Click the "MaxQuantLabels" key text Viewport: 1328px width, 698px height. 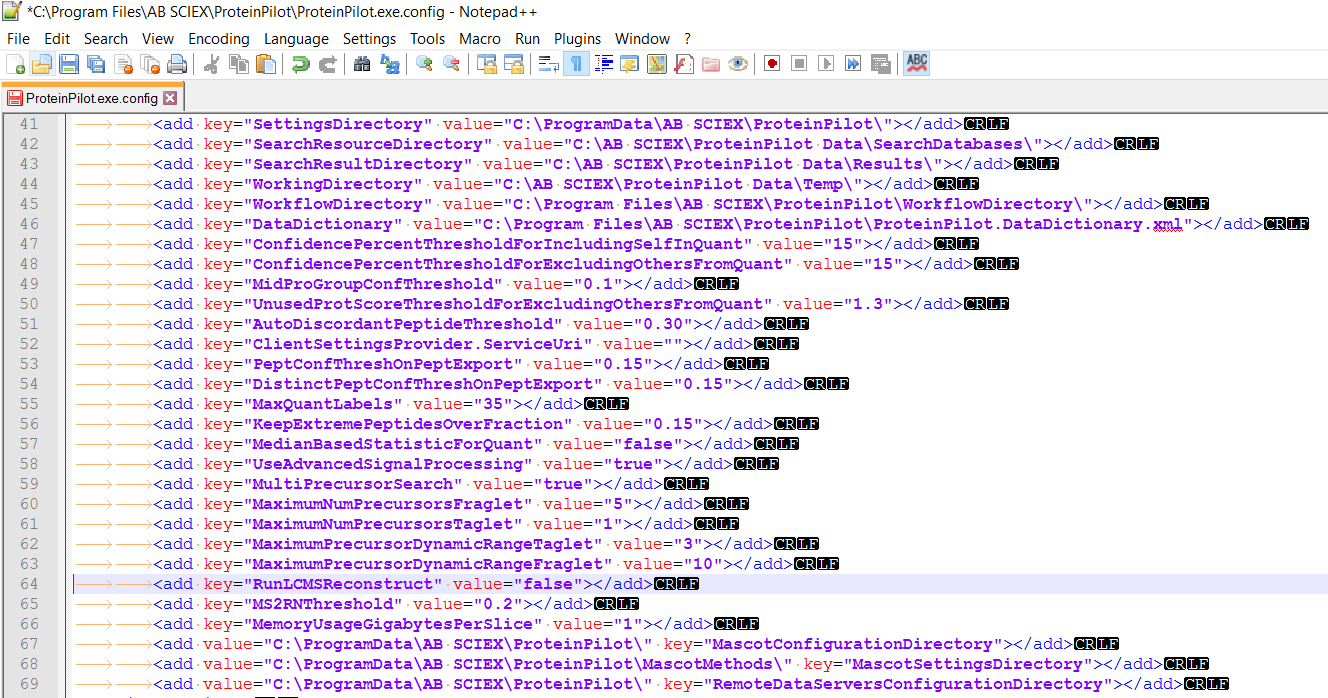(x=323, y=404)
